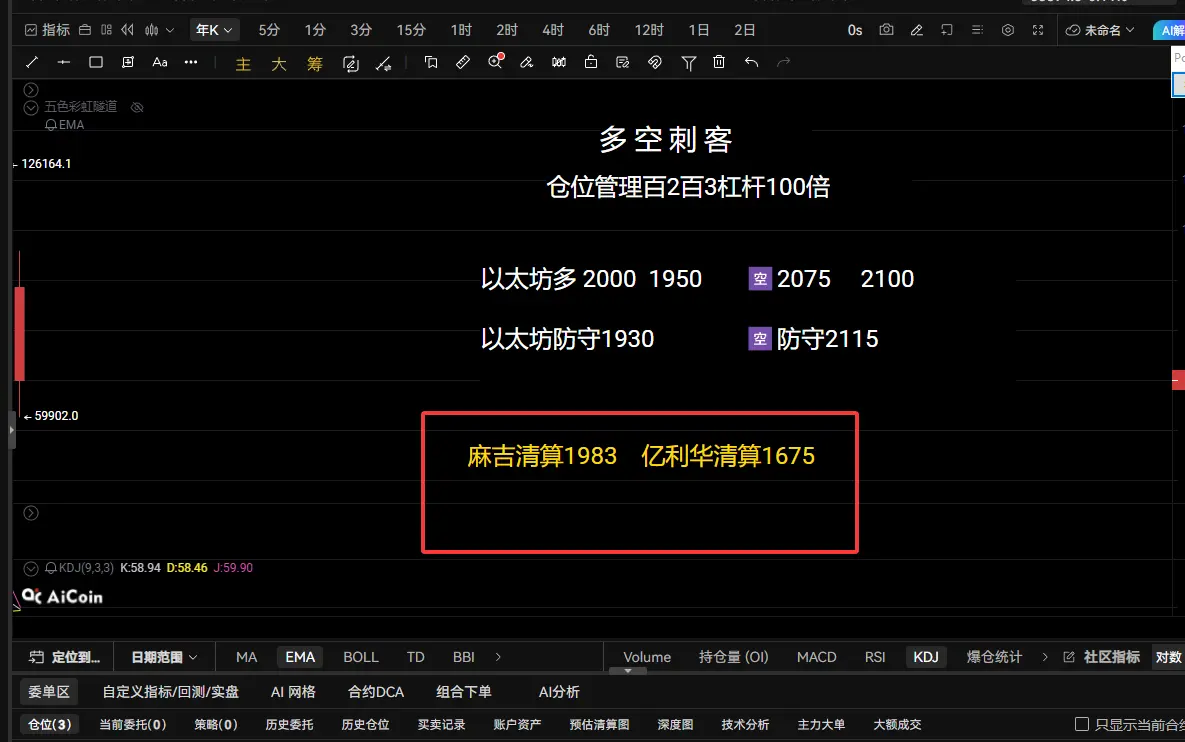Screen dimensions: 1185x742
Task: Select the eraser tool
Action: click(527, 62)
